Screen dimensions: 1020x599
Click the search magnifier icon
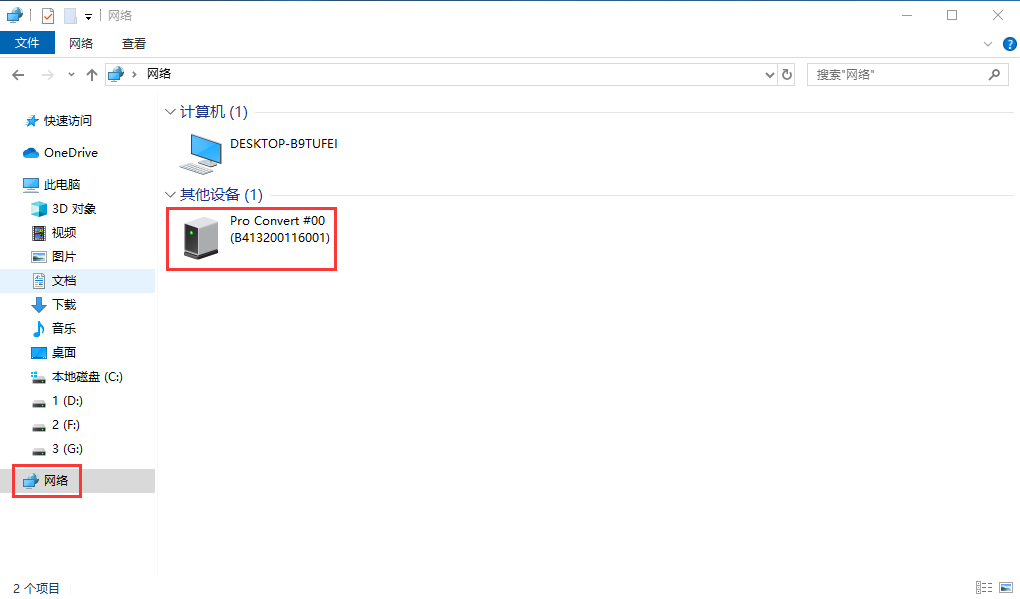(995, 74)
